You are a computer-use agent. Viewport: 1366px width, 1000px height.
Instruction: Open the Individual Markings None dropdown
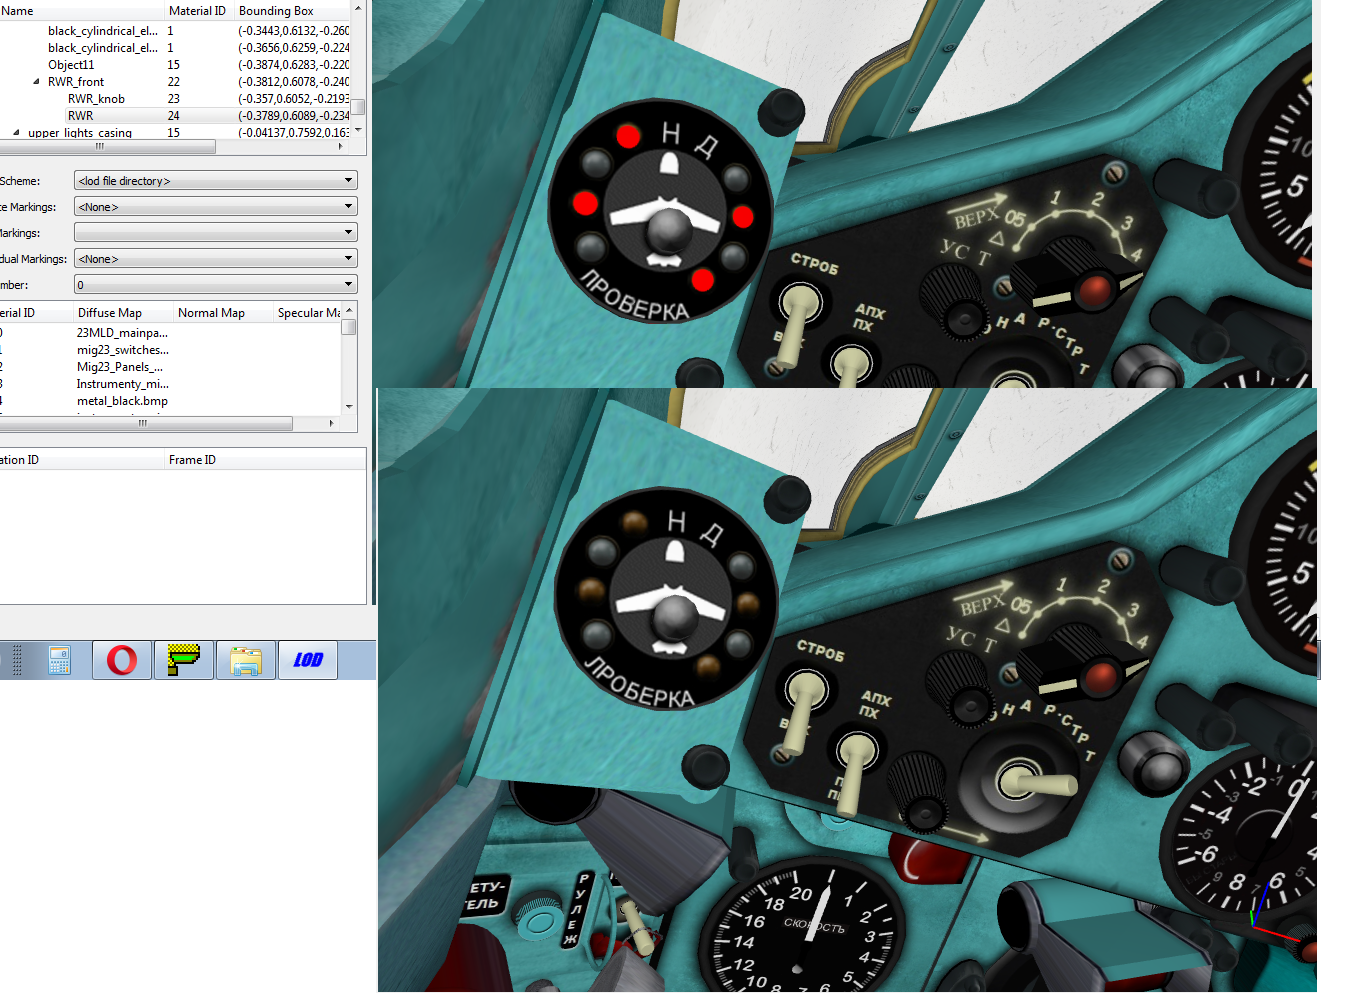click(x=216, y=259)
